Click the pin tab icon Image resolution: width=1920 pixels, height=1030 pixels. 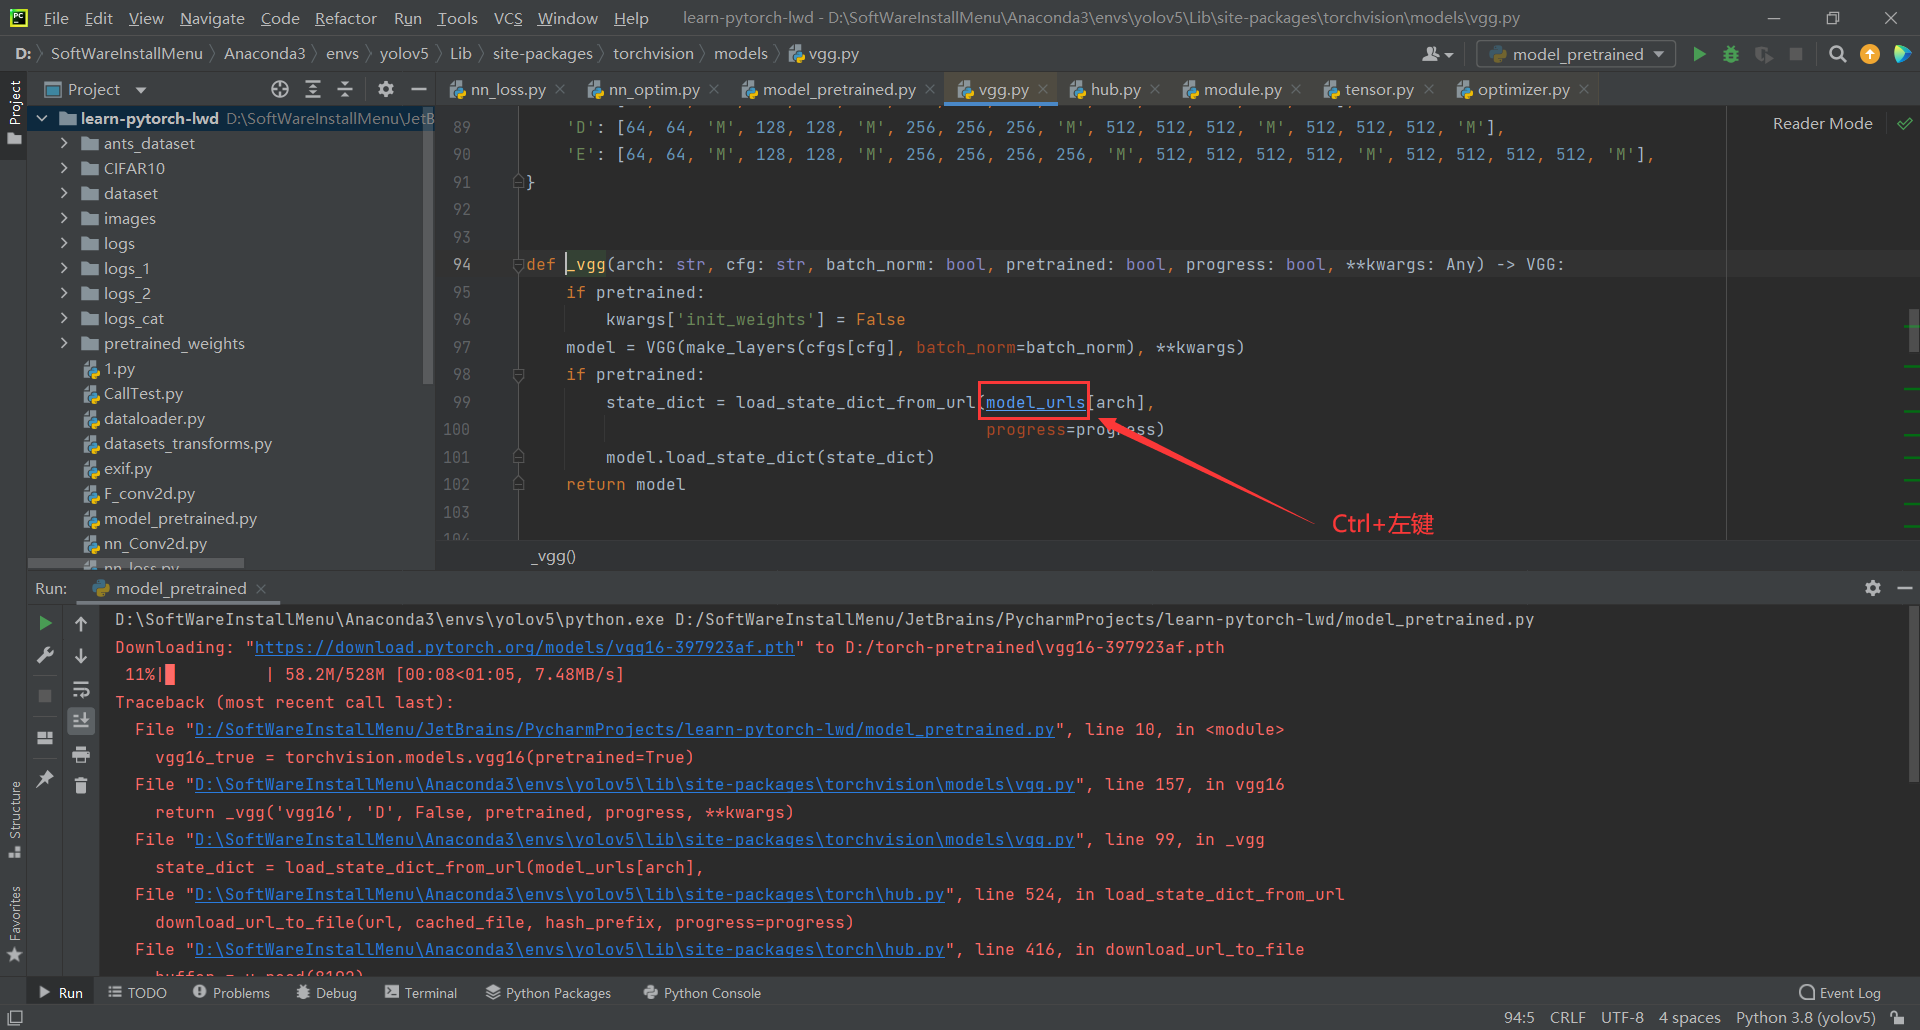point(45,778)
